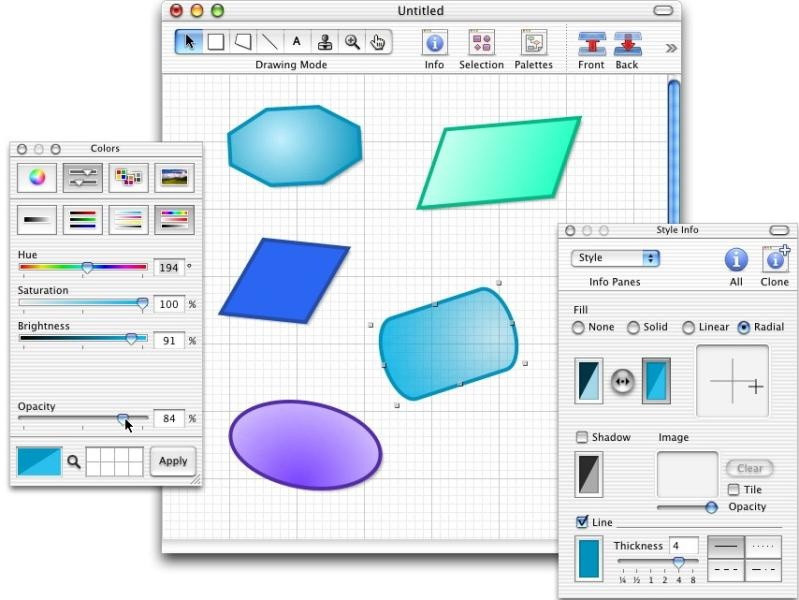The image size is (799, 600).
Task: Switch Colors panel to color sliders
Action: click(x=83, y=177)
